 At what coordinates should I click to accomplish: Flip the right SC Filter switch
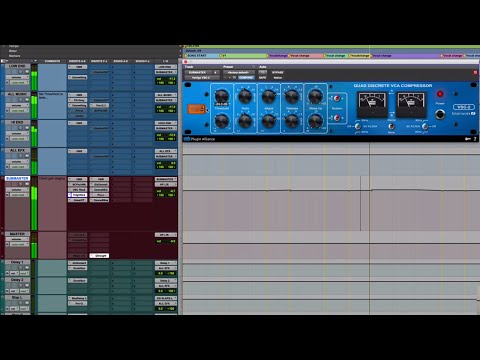click(x=425, y=126)
